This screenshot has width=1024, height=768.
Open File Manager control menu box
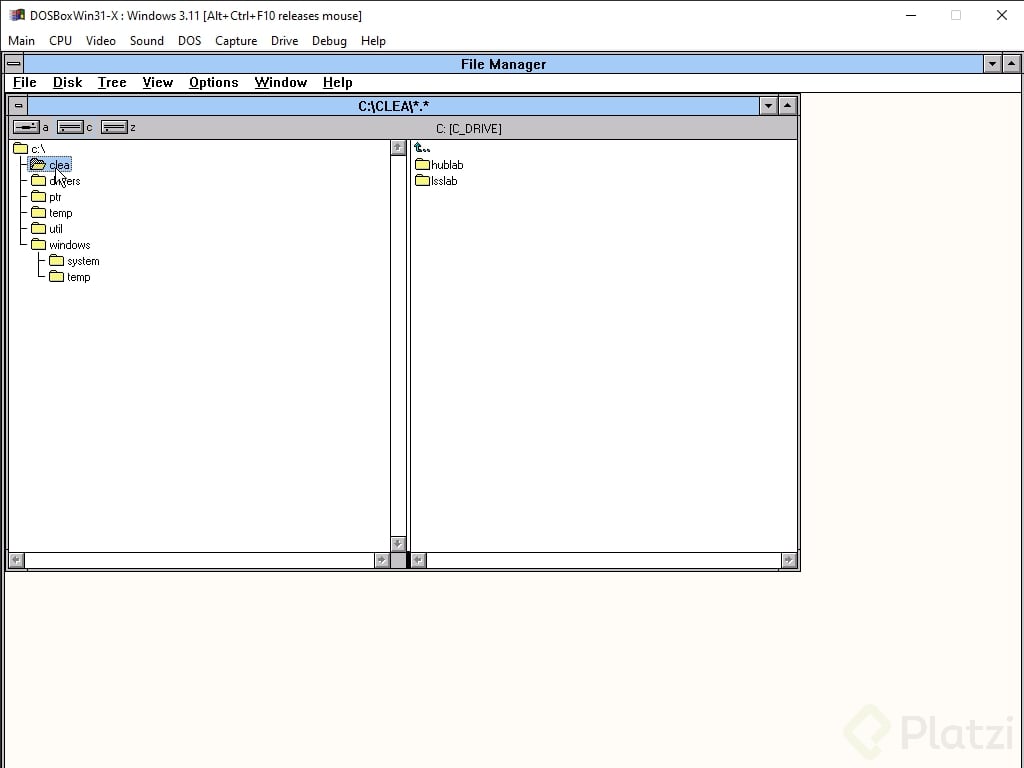pos(14,63)
